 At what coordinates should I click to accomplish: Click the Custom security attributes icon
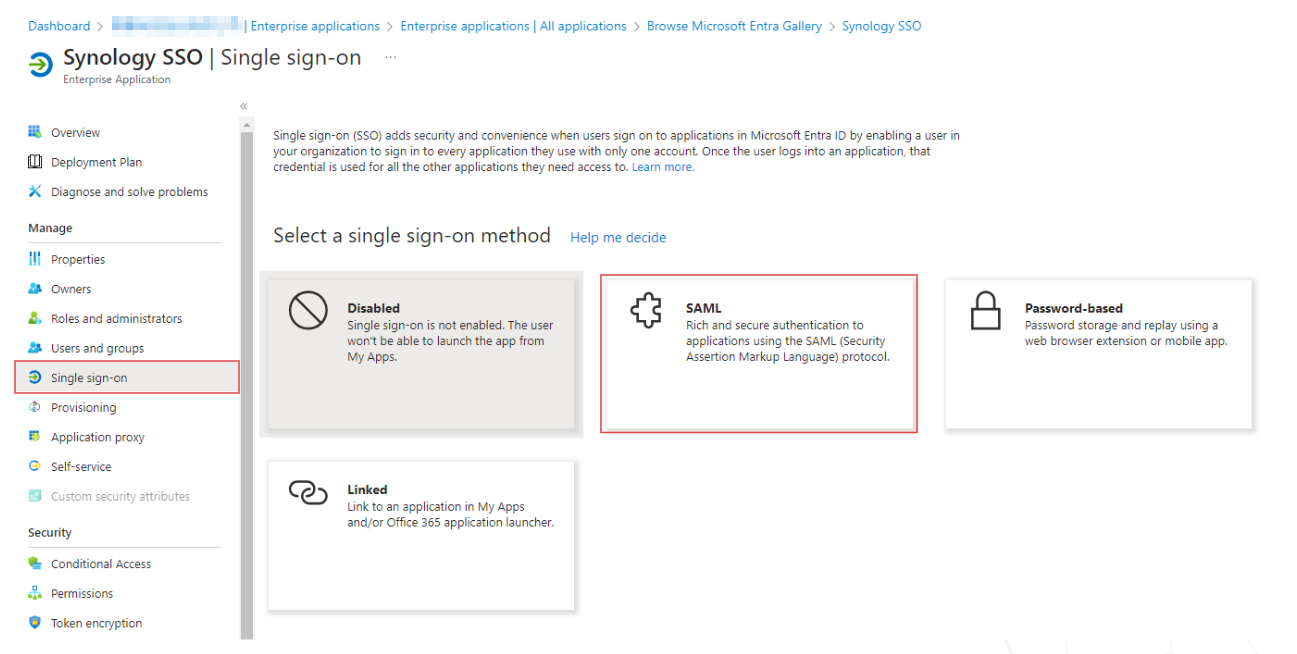[35, 496]
